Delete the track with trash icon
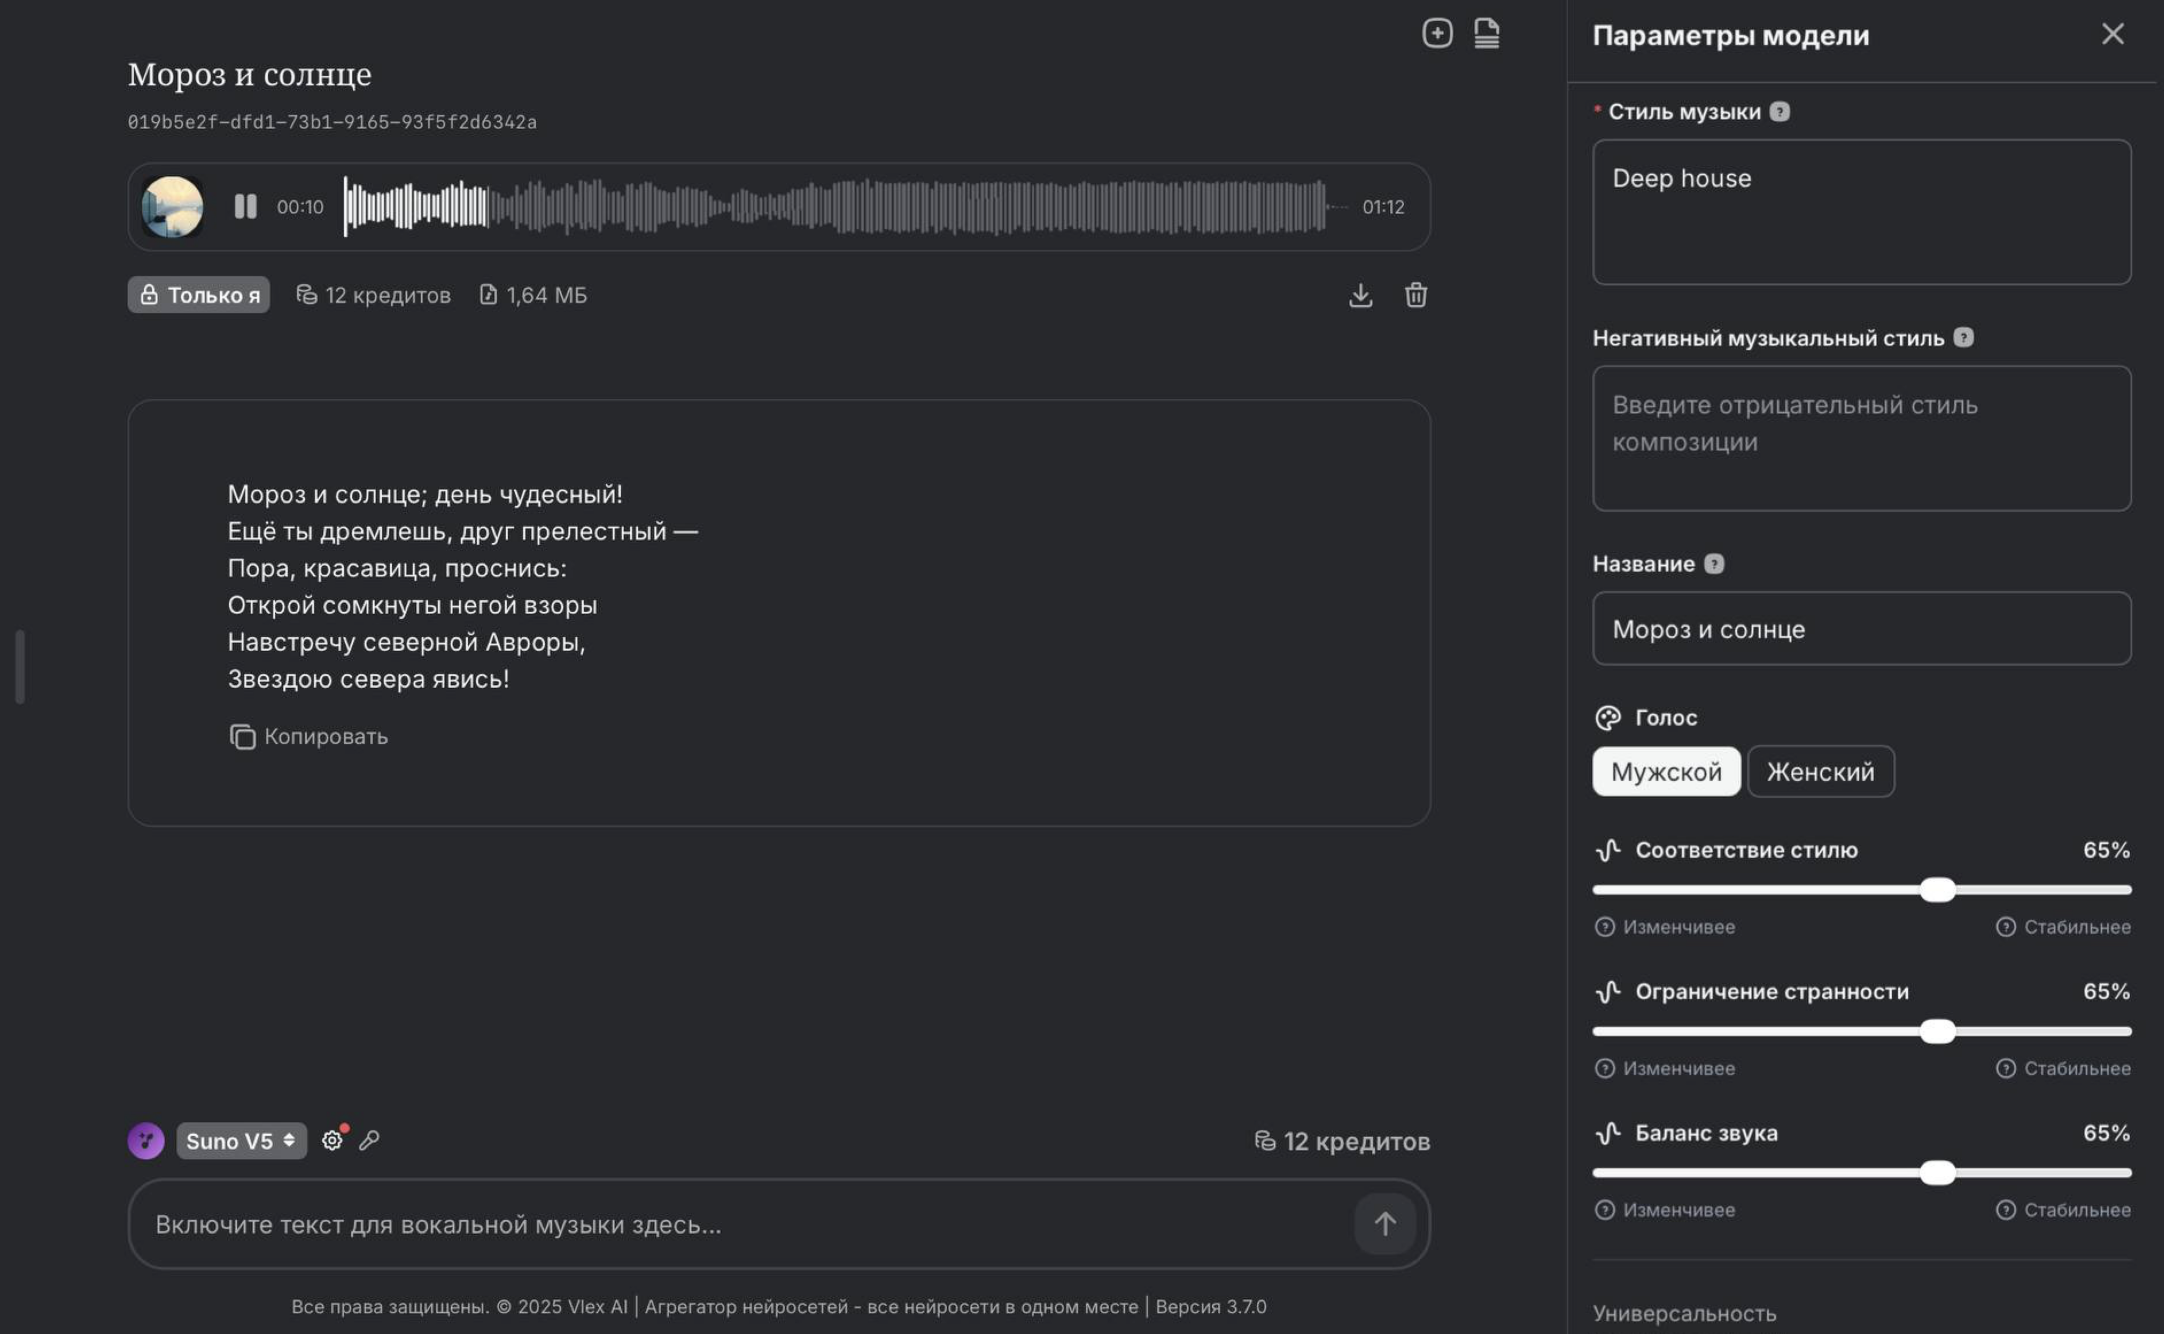The image size is (2164, 1334). (1415, 295)
